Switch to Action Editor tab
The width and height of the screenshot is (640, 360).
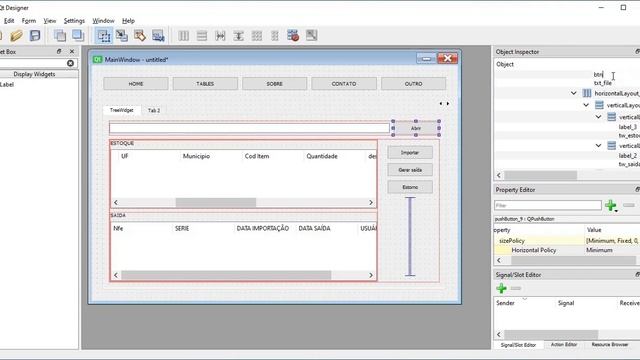tap(564, 345)
